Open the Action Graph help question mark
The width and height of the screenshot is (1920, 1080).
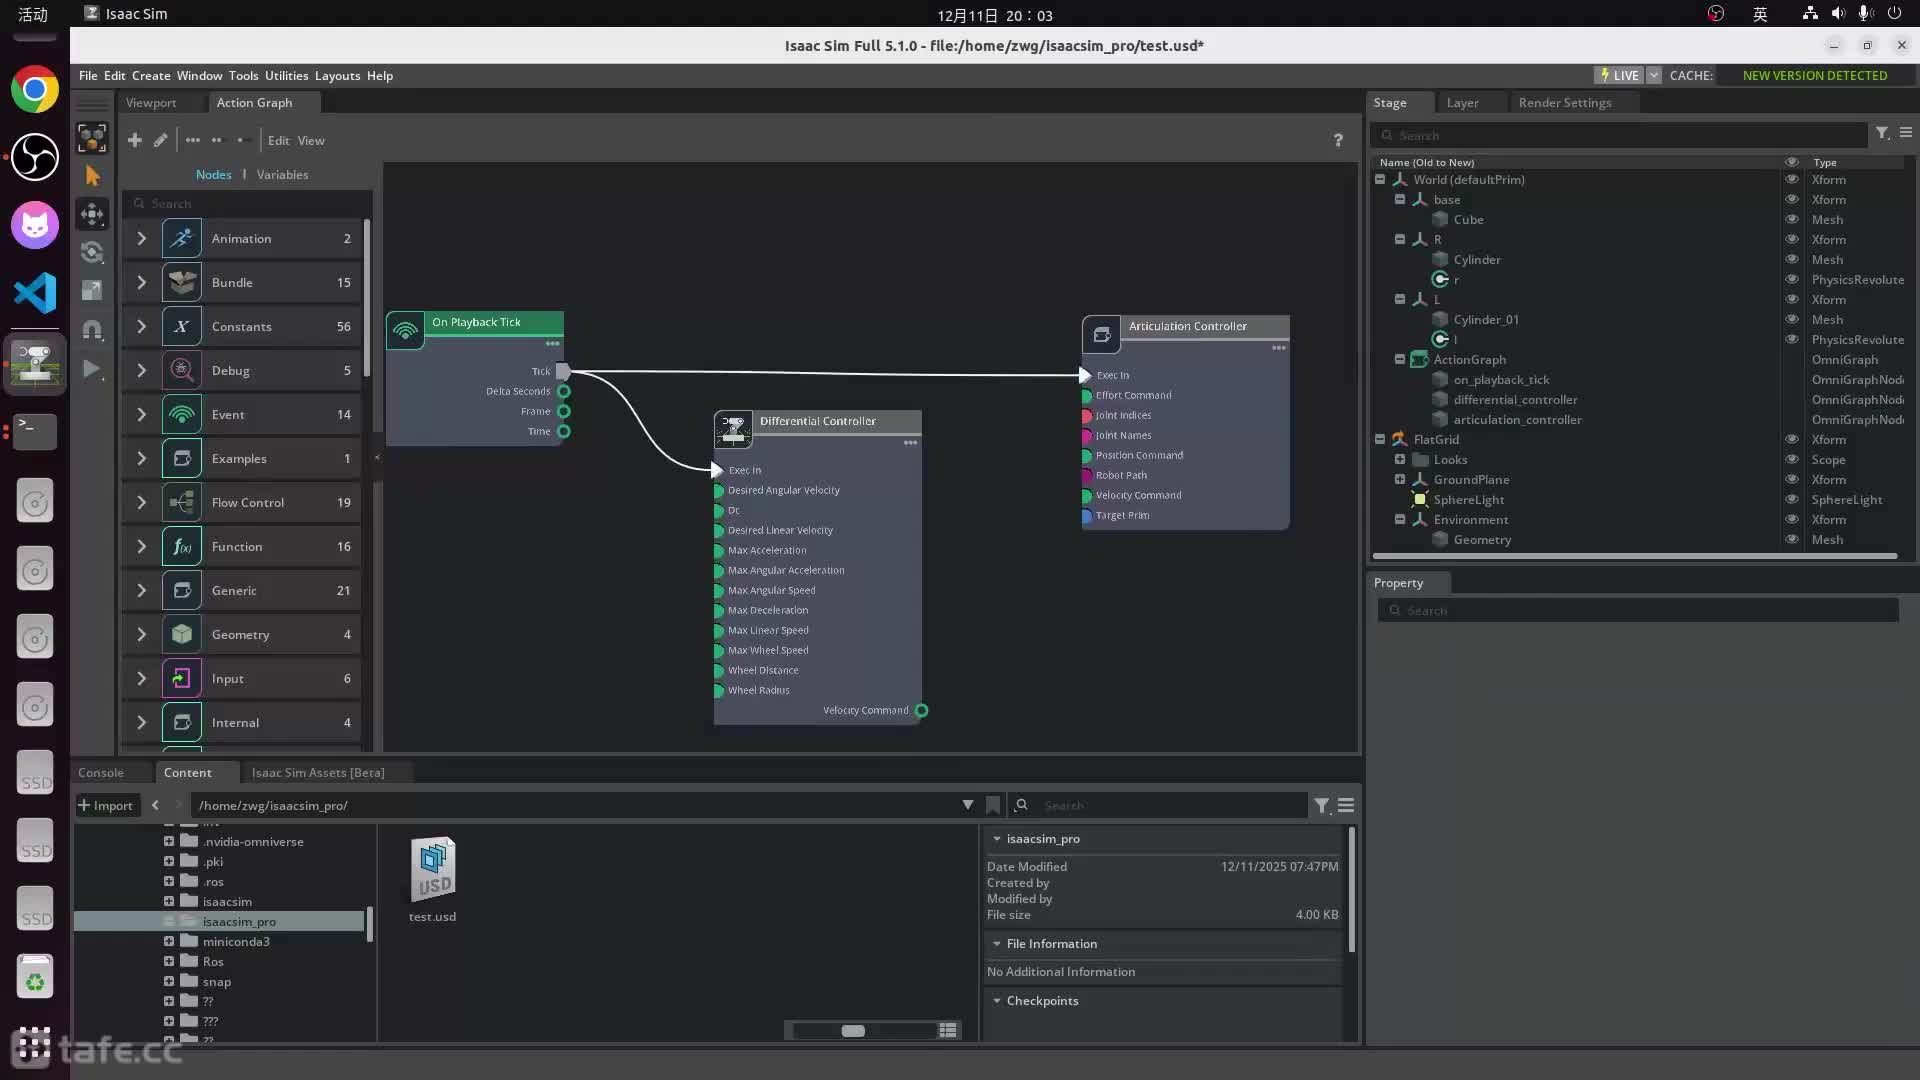coord(1338,140)
